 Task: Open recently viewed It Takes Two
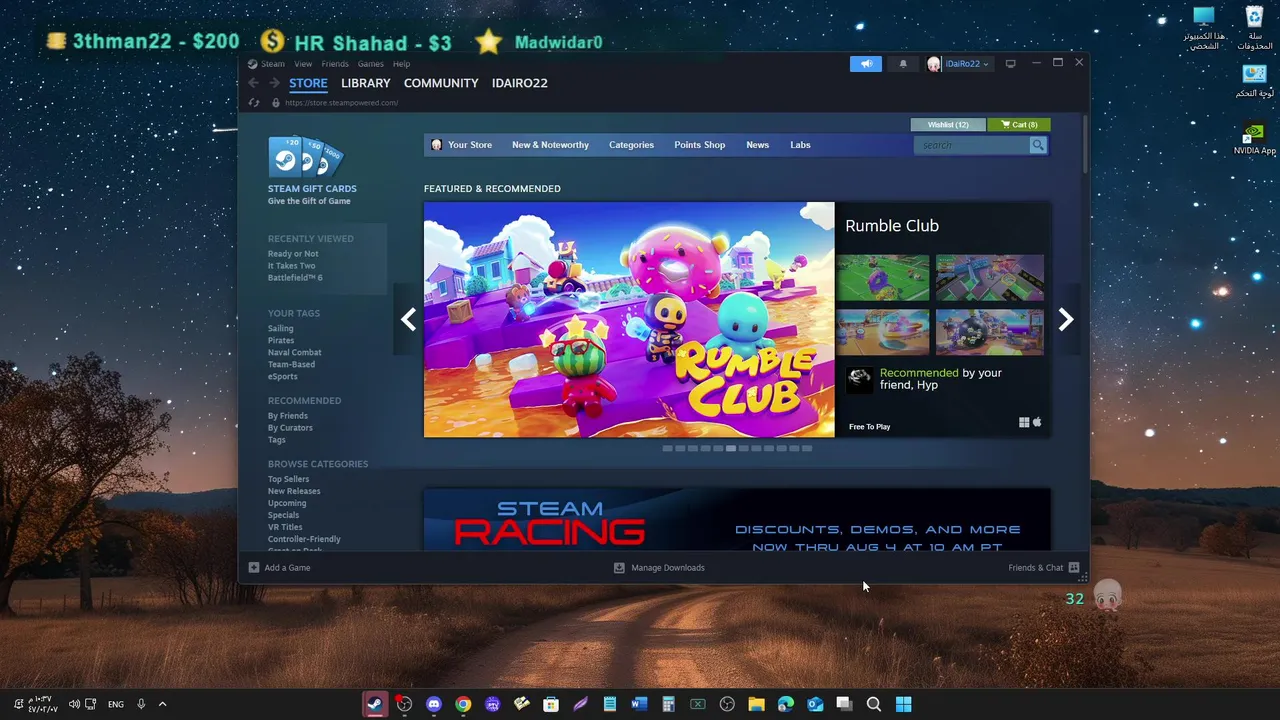click(291, 266)
